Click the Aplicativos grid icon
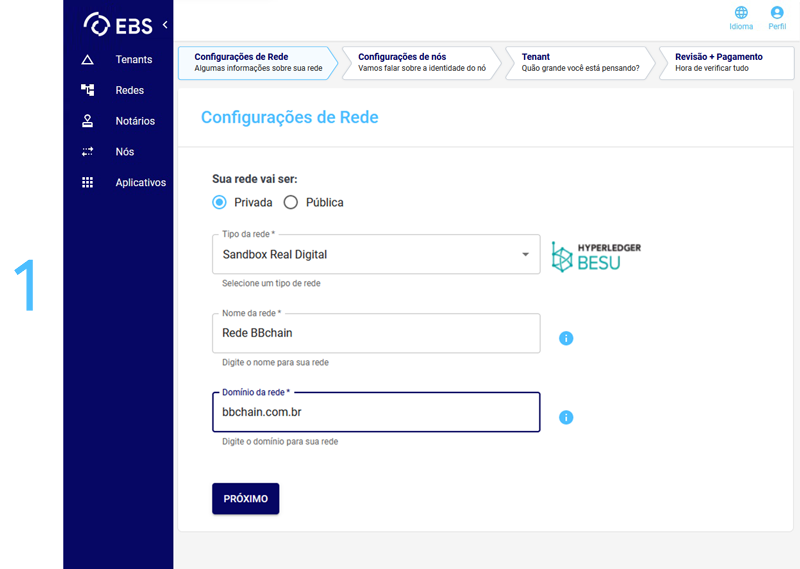Image resolution: width=800 pixels, height=569 pixels. (x=88, y=183)
